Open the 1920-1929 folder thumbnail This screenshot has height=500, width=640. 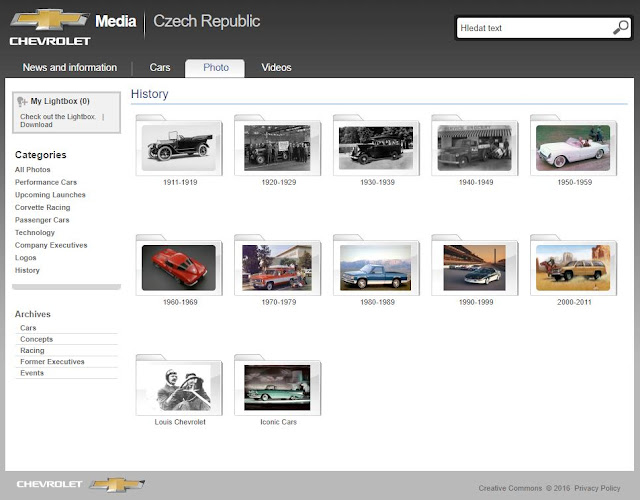click(278, 146)
